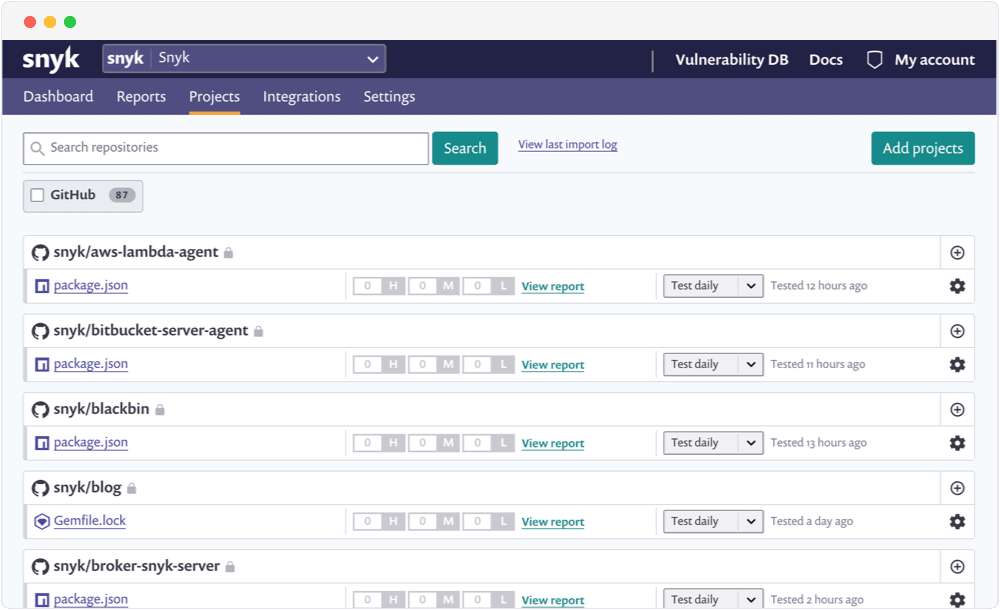Open package.json under snyk/bitbucket-server-agent
Viewport: 1000px width, 610px height.
[x=91, y=364]
